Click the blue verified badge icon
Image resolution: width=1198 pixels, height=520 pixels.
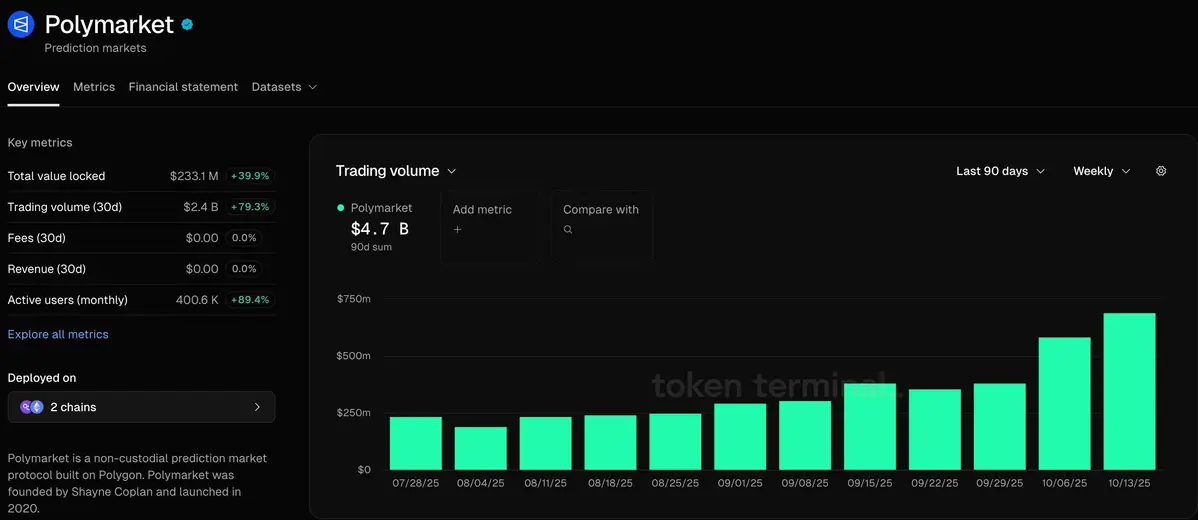click(x=187, y=25)
